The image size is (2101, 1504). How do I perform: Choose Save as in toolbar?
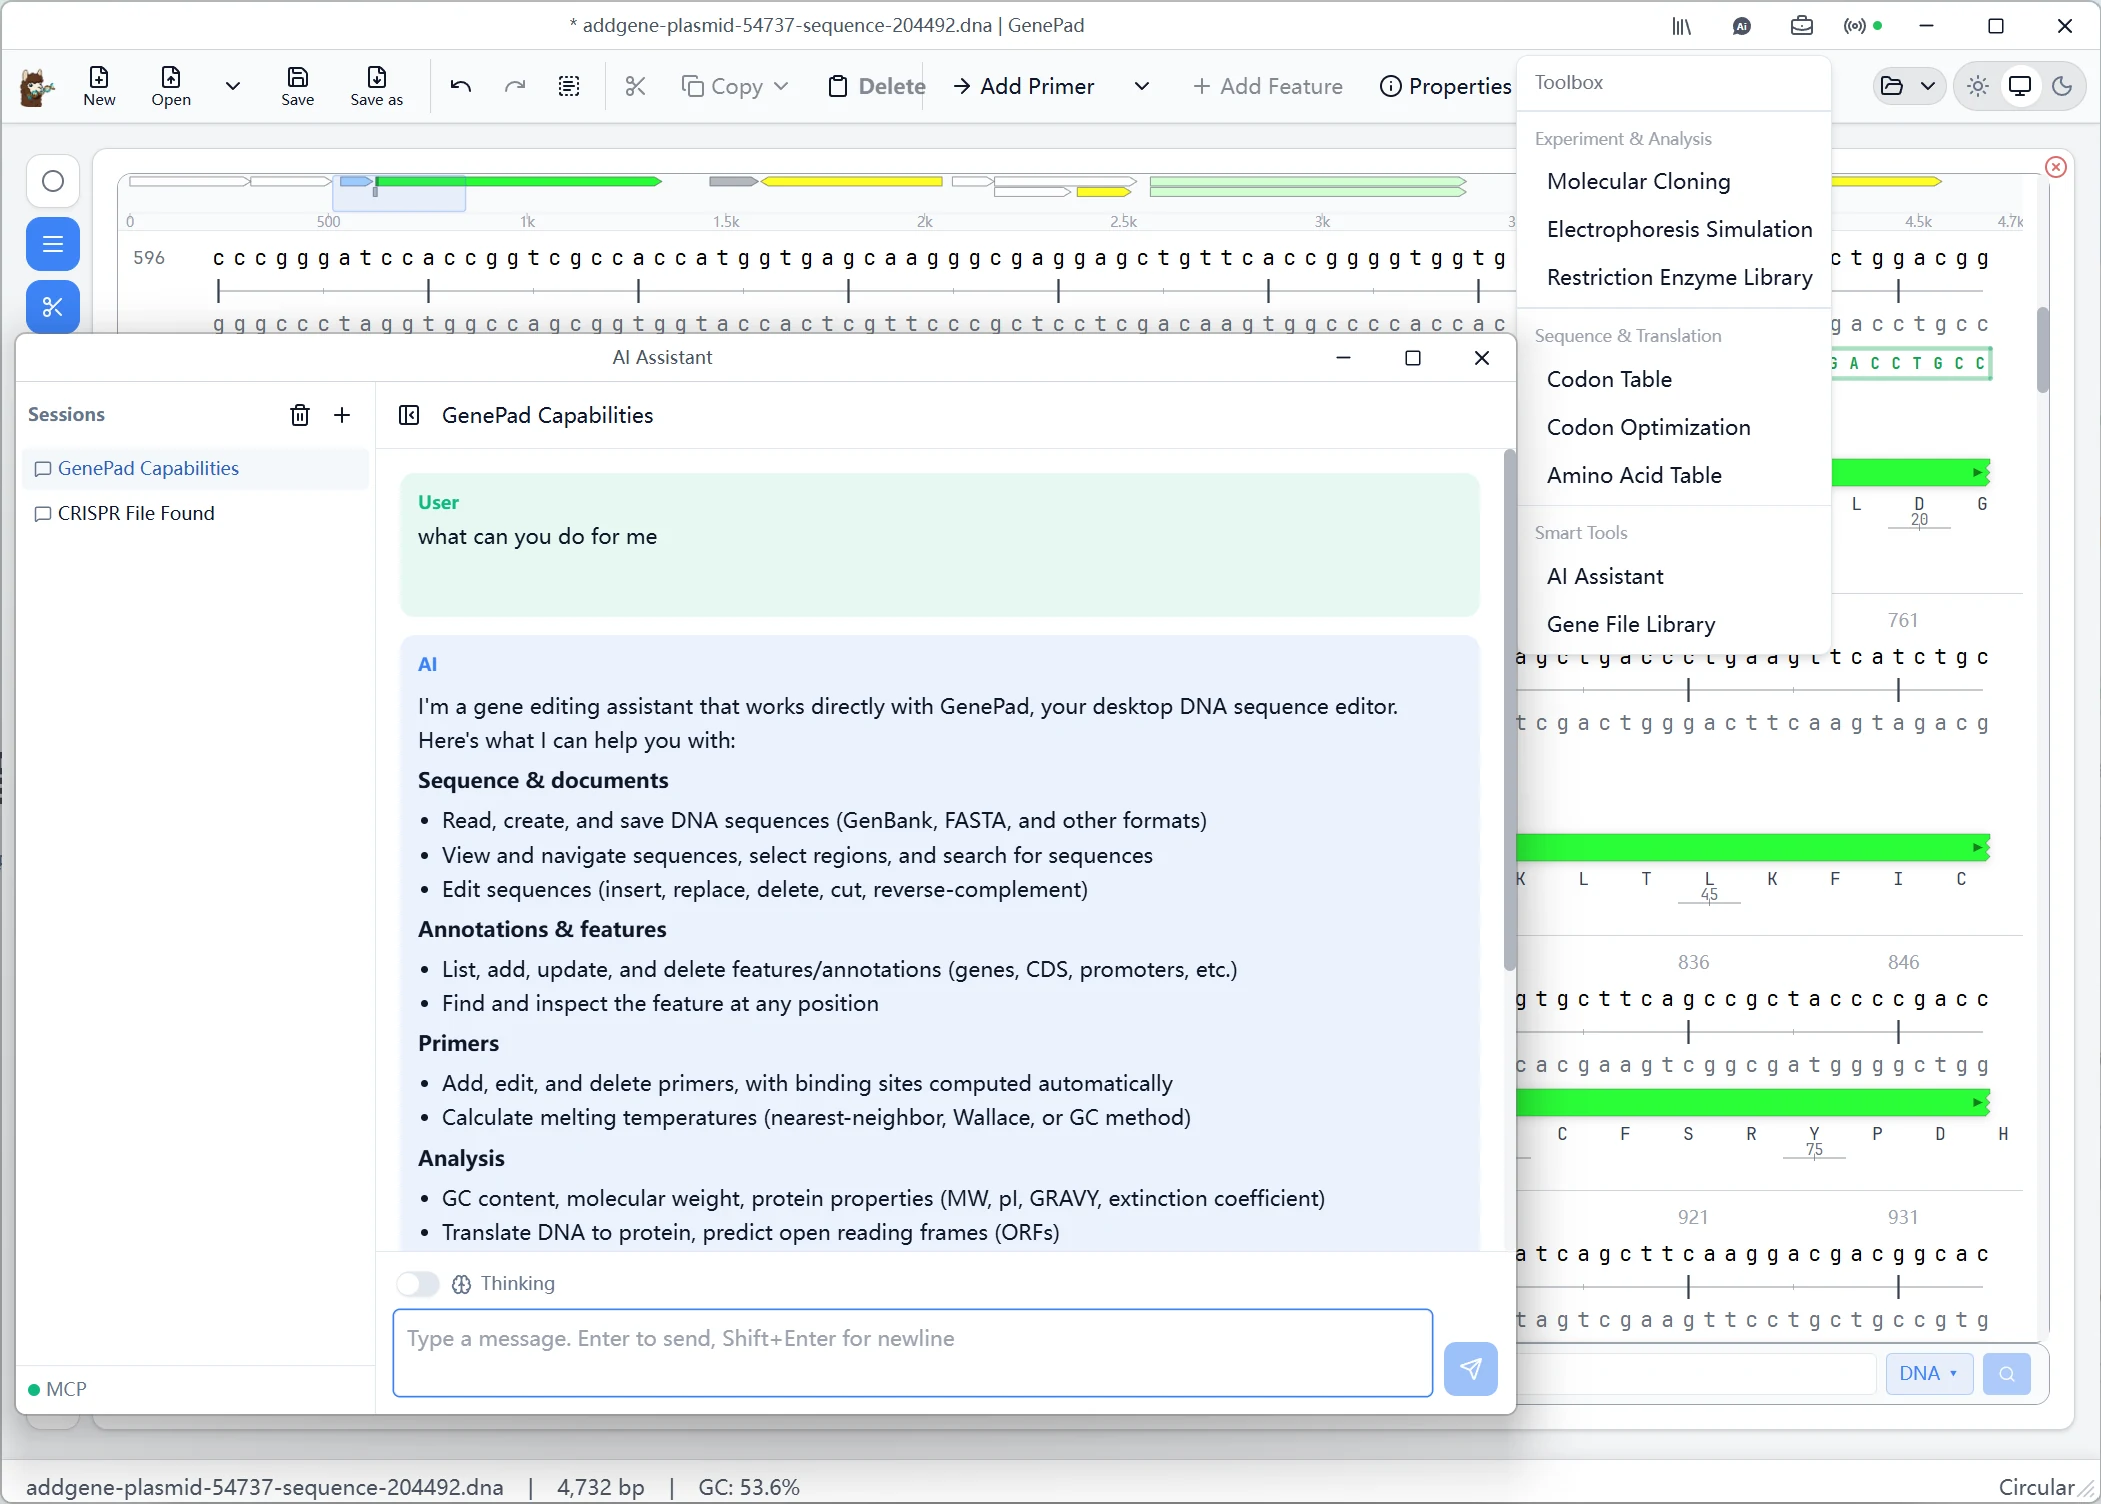coord(377,86)
